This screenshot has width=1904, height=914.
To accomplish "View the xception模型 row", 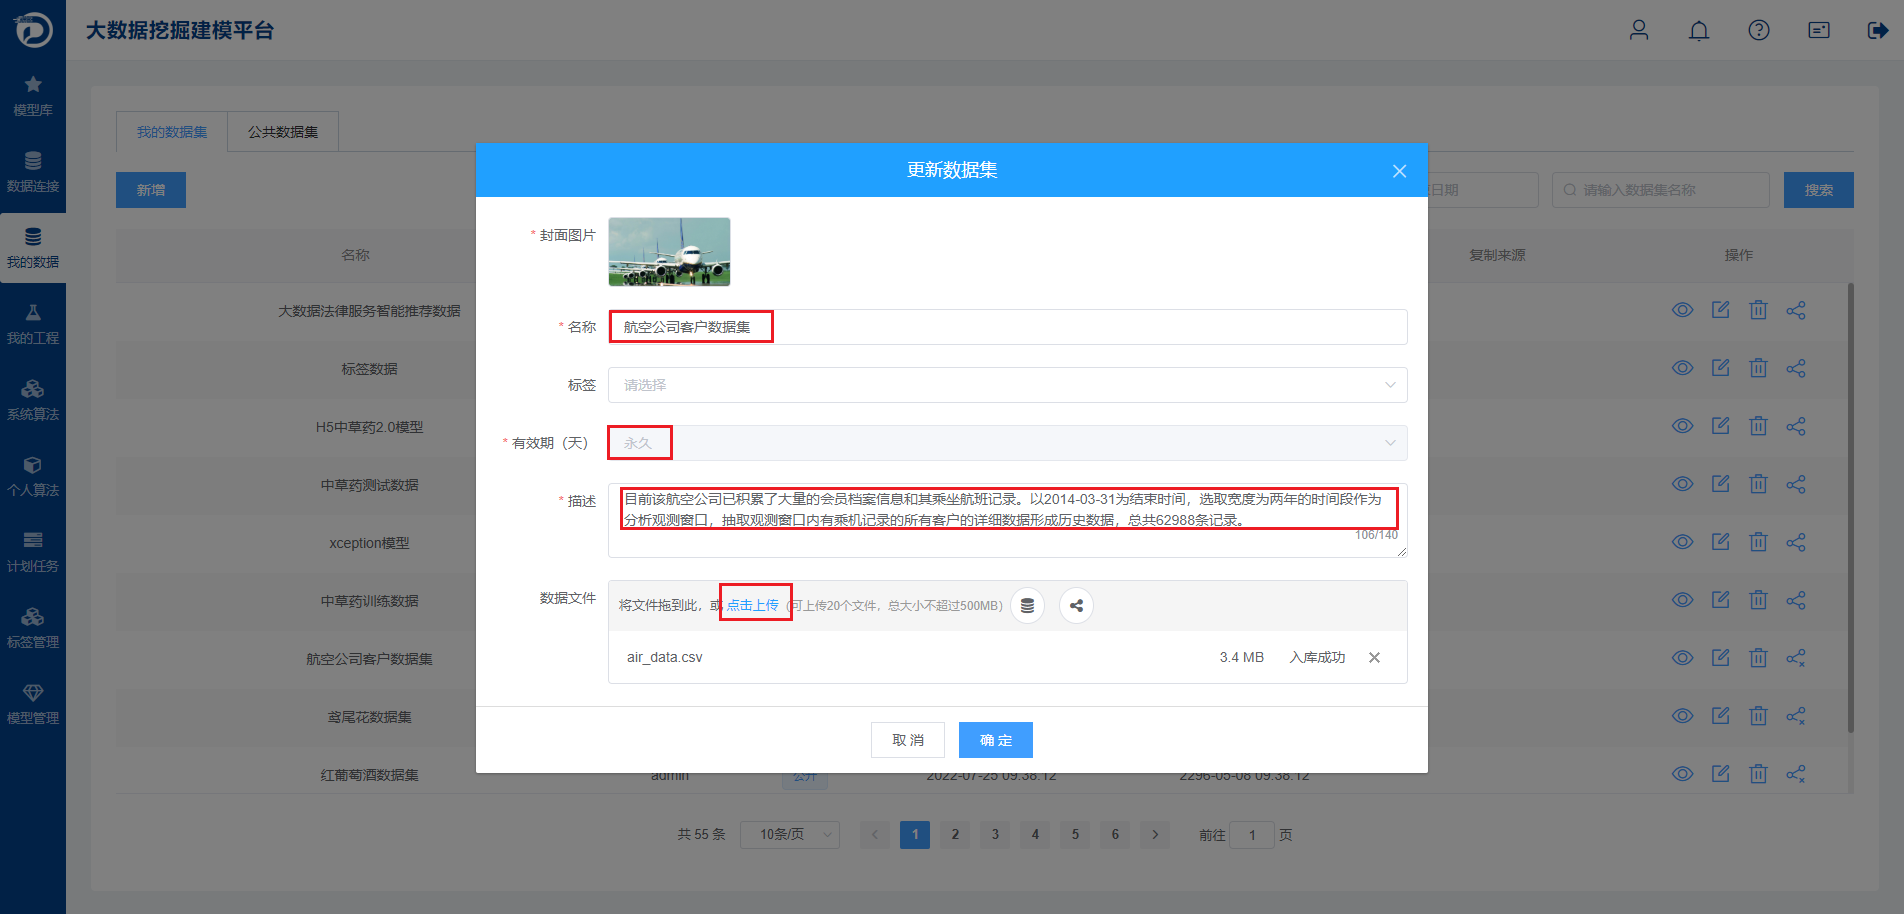I will [x=1683, y=542].
